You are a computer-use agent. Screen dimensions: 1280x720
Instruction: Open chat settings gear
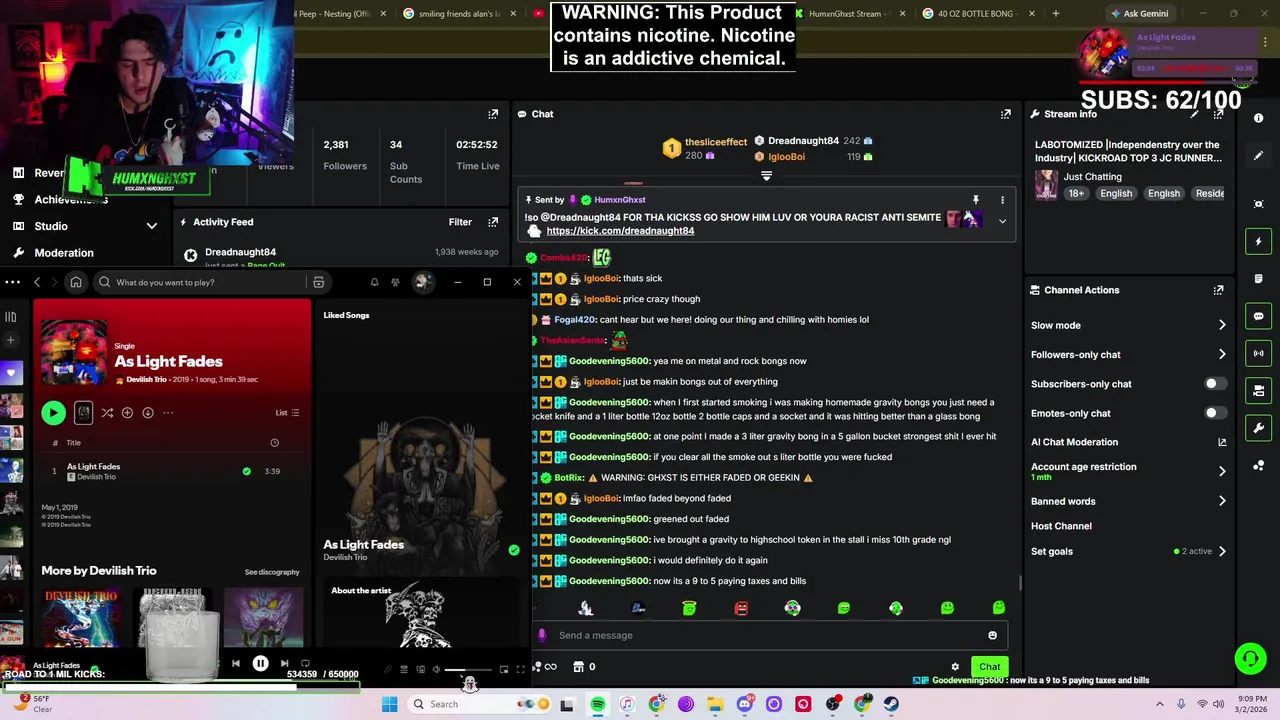(x=955, y=667)
